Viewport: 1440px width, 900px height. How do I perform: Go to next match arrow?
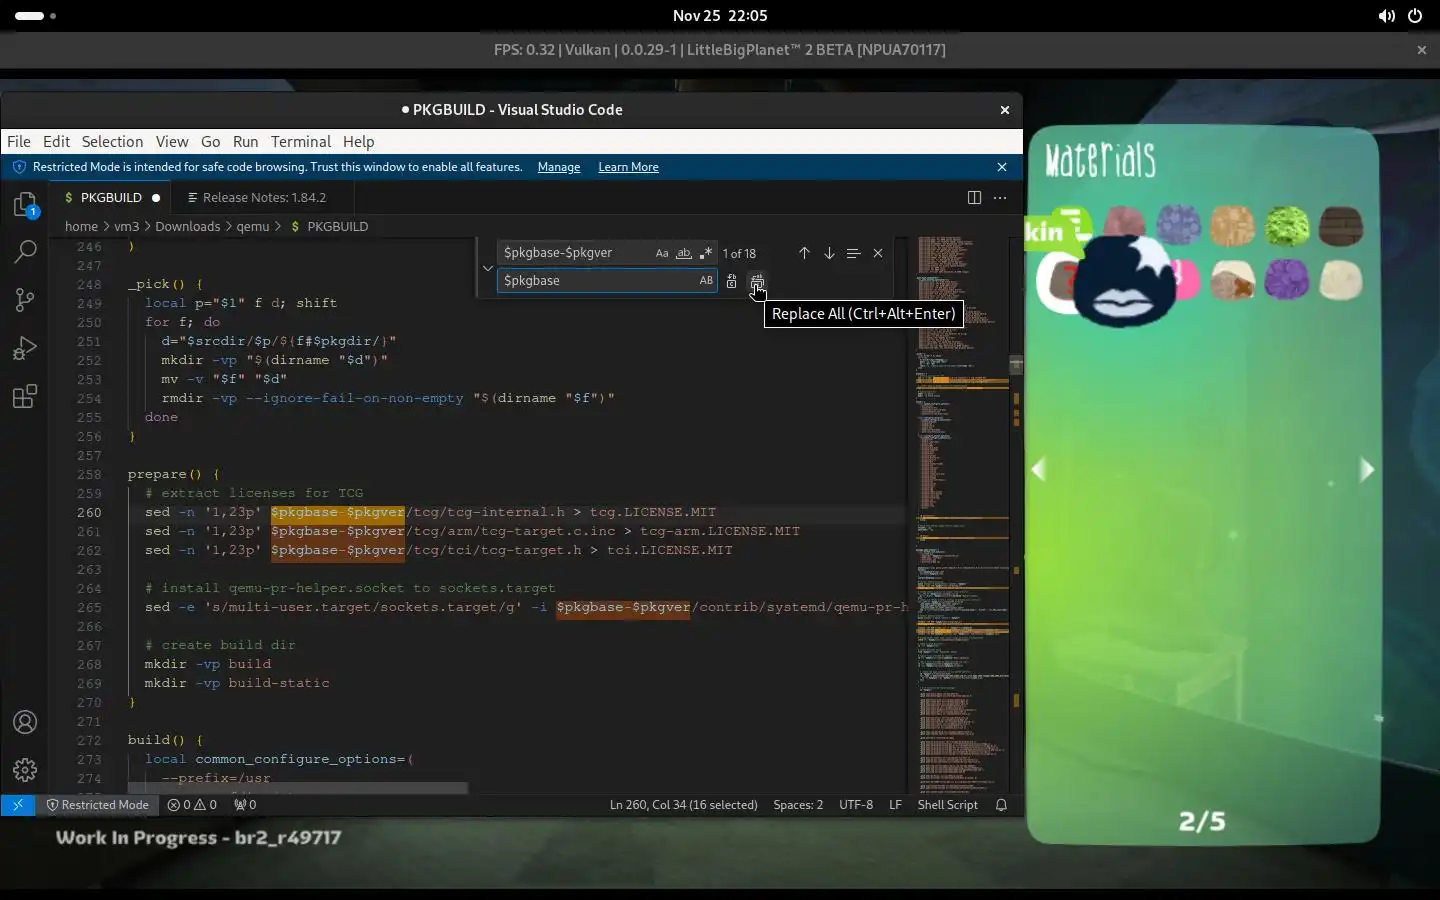pyautogui.click(x=829, y=253)
